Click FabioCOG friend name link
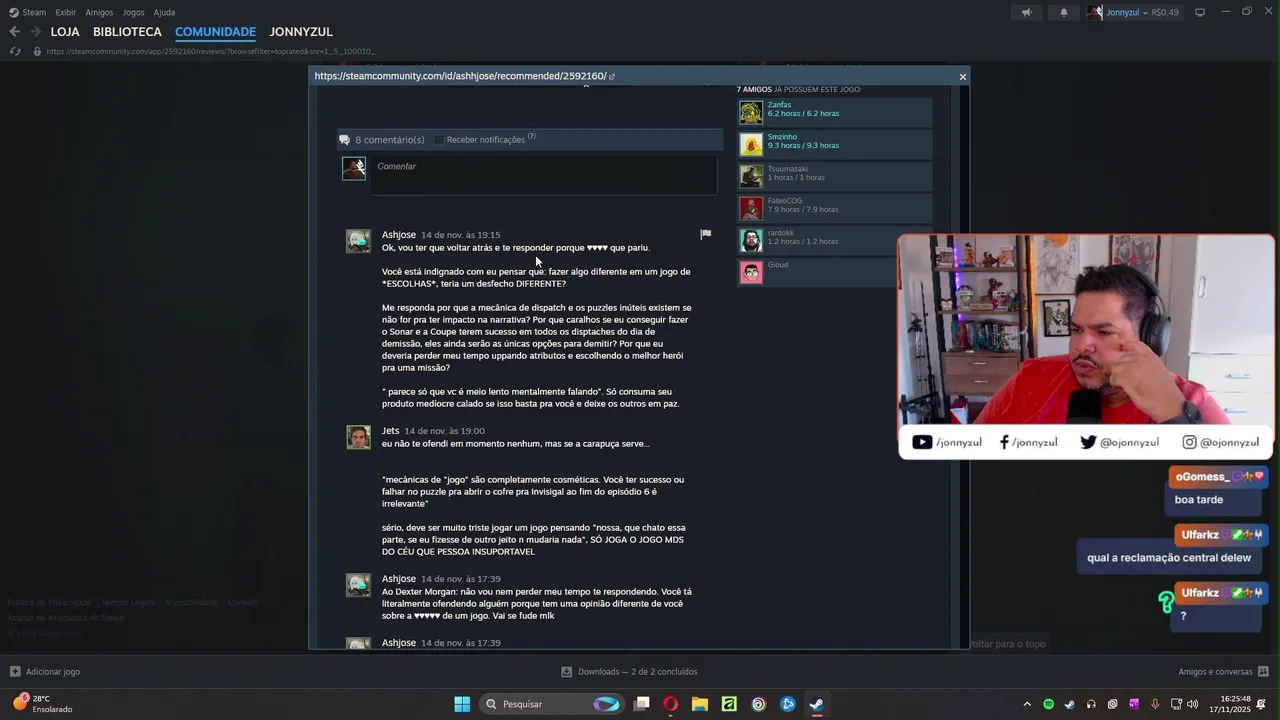This screenshot has width=1280, height=720. [x=785, y=201]
